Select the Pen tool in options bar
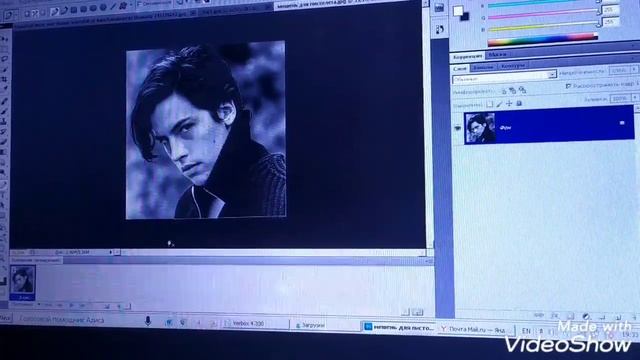The image size is (640, 360). (55, 11)
